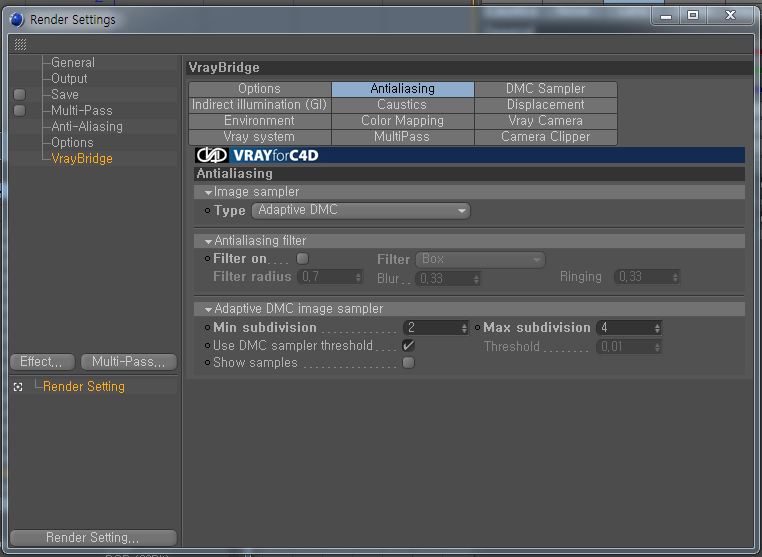This screenshot has height=557, width=762.
Task: Click the Filter radius stepper arrows
Action: pos(358,277)
